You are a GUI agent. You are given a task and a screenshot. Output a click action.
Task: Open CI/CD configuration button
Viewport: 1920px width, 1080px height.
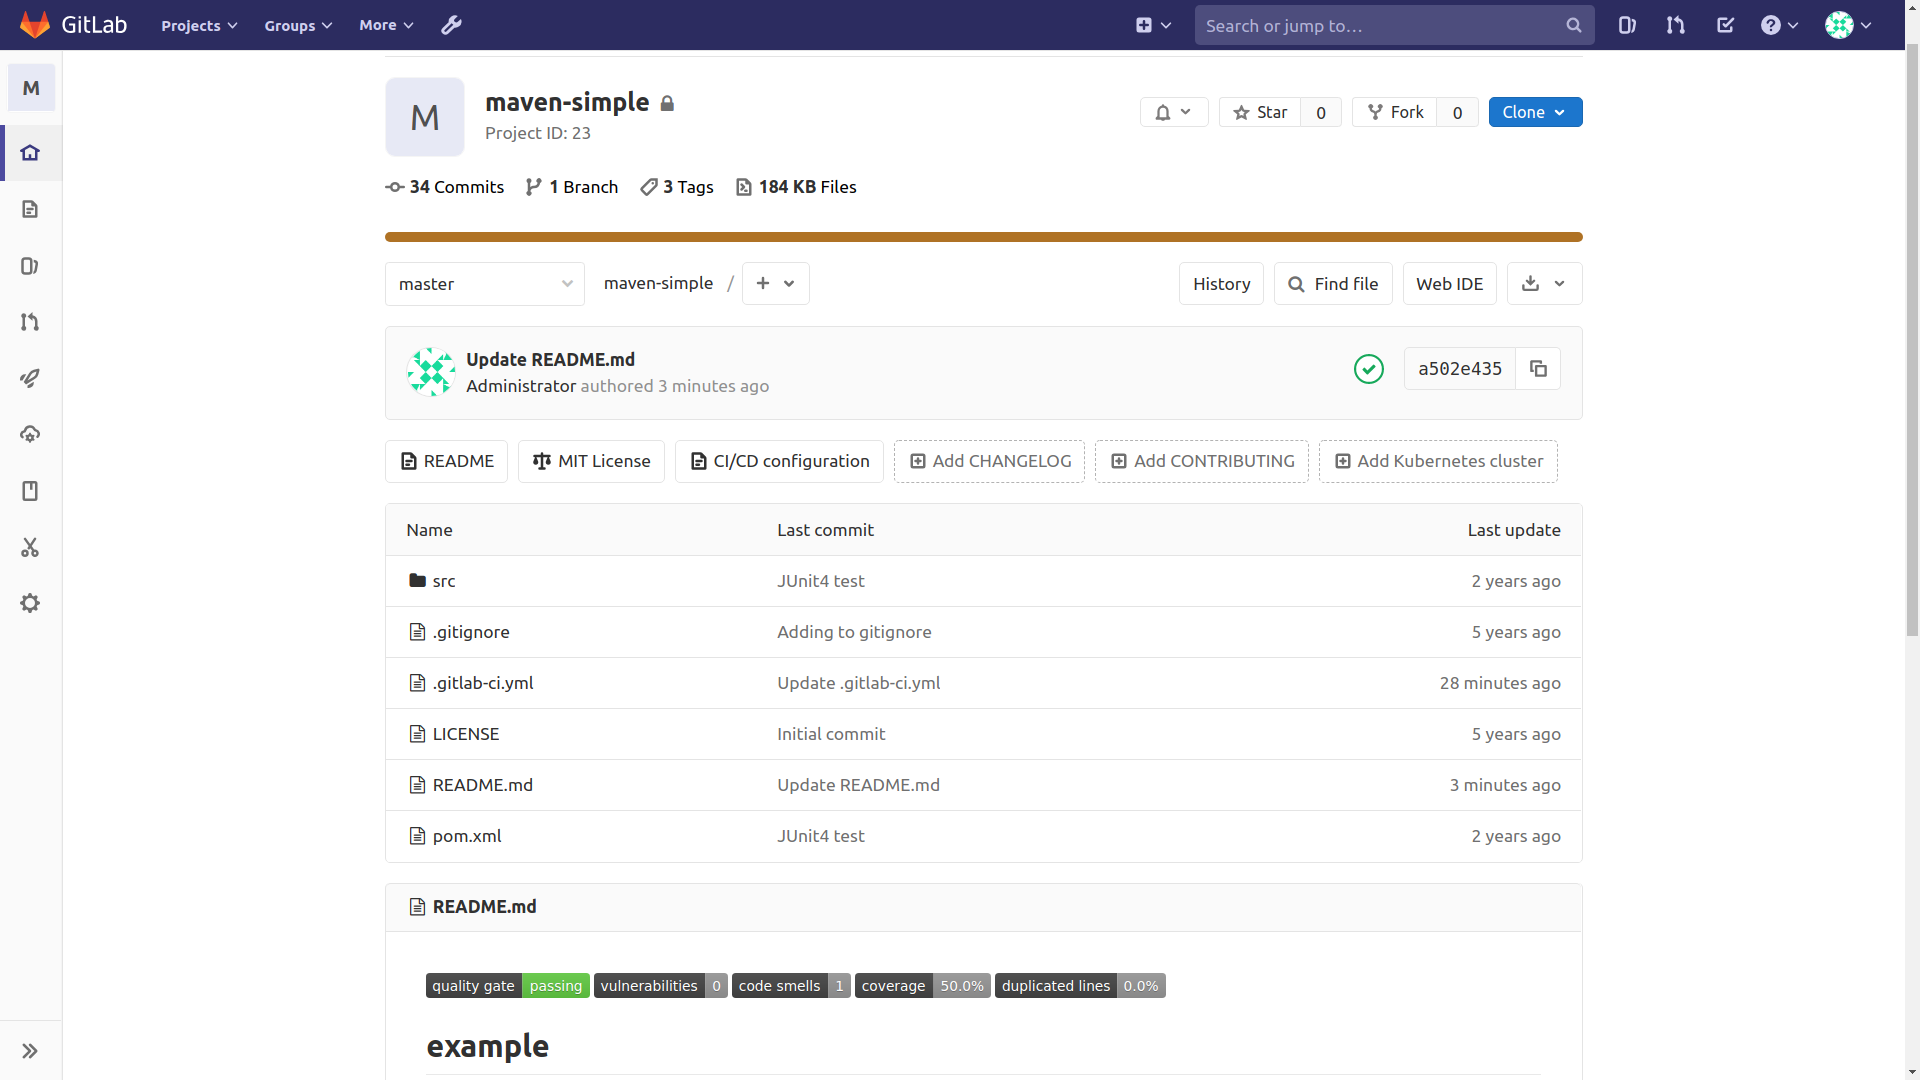tap(779, 461)
